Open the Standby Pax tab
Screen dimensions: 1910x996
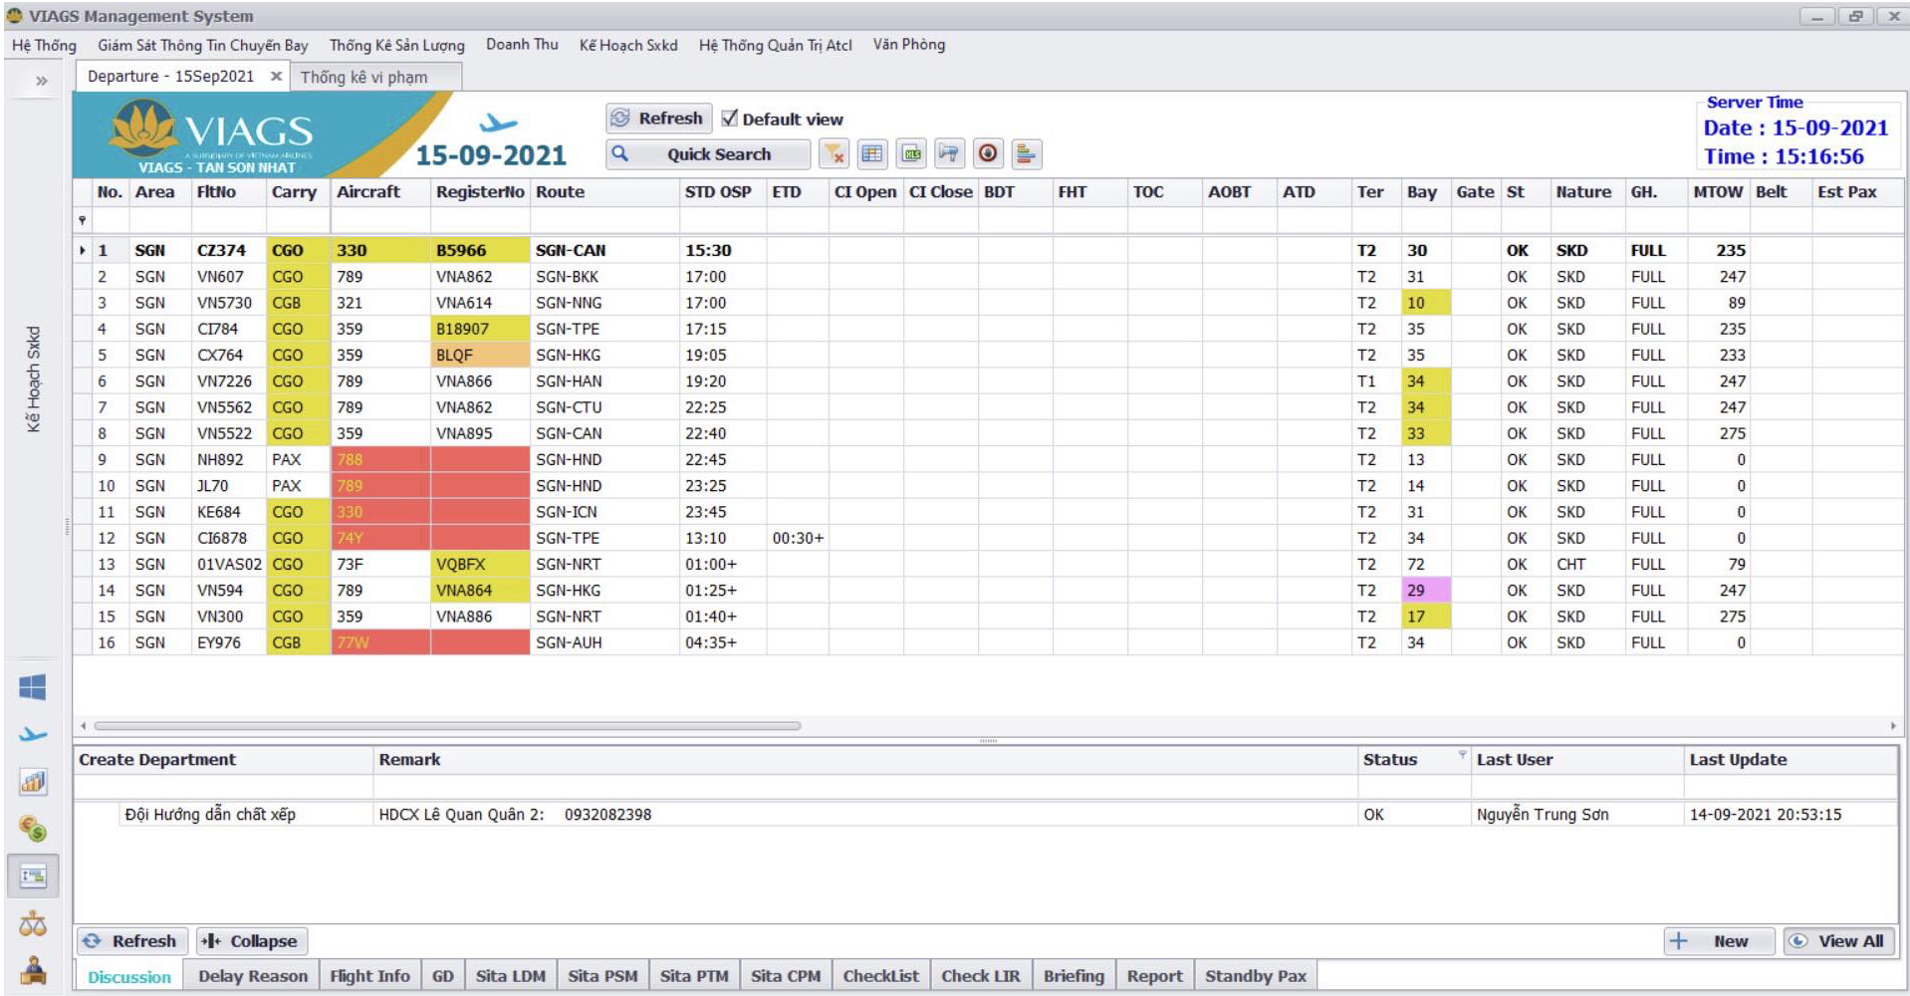(1255, 976)
